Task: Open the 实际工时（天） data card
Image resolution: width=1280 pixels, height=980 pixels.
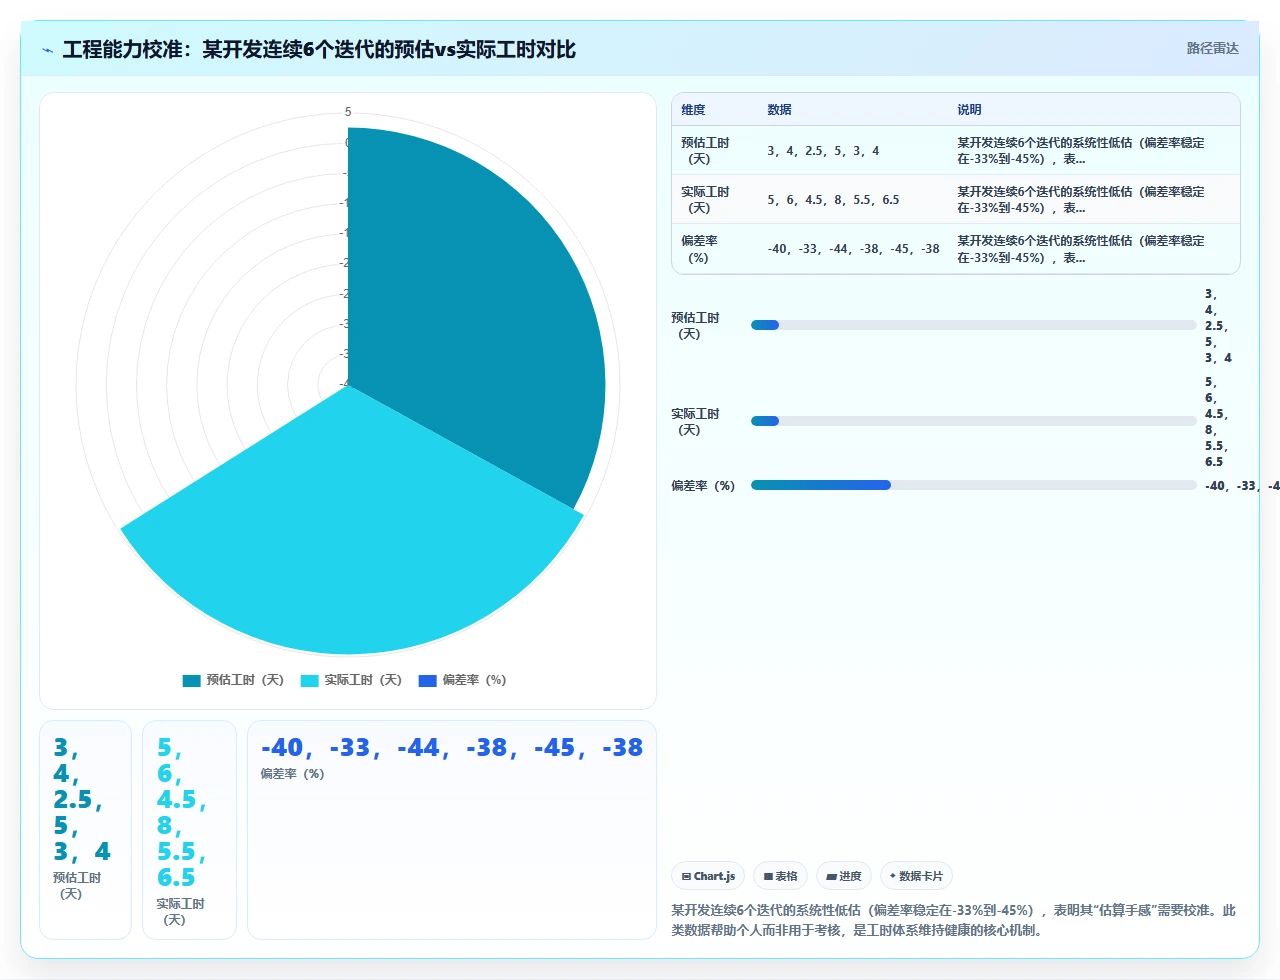Action: coord(189,830)
